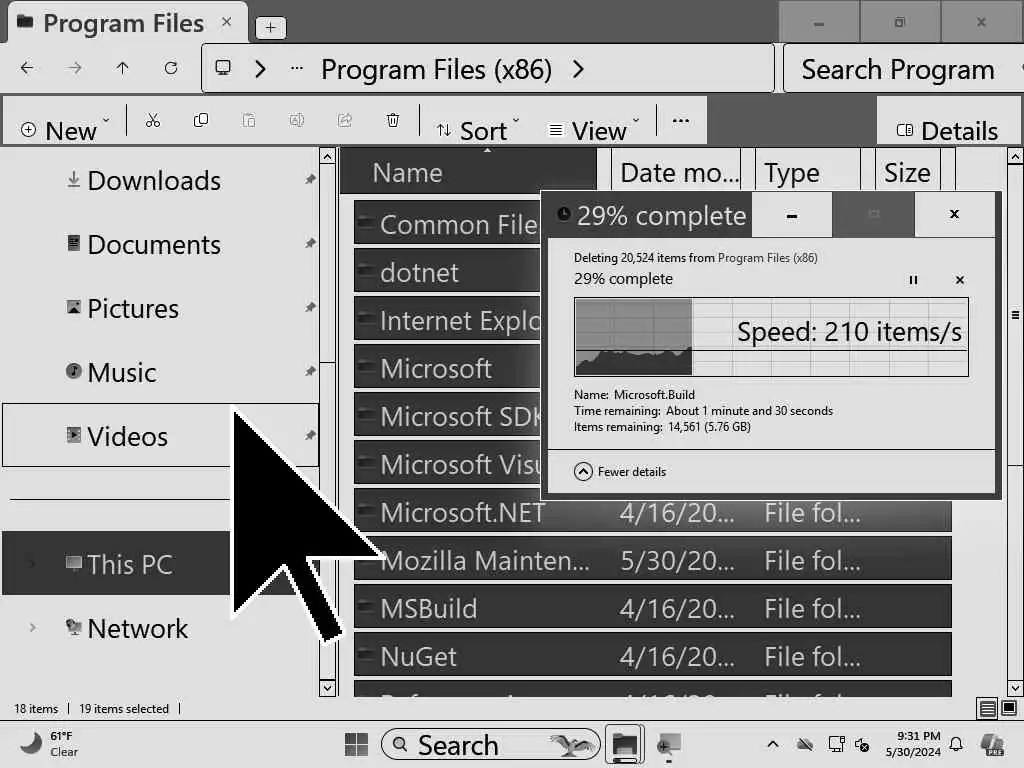Screen dimensions: 1024x768
Task: Click the Program Files tab
Action: pyautogui.click(x=128, y=24)
